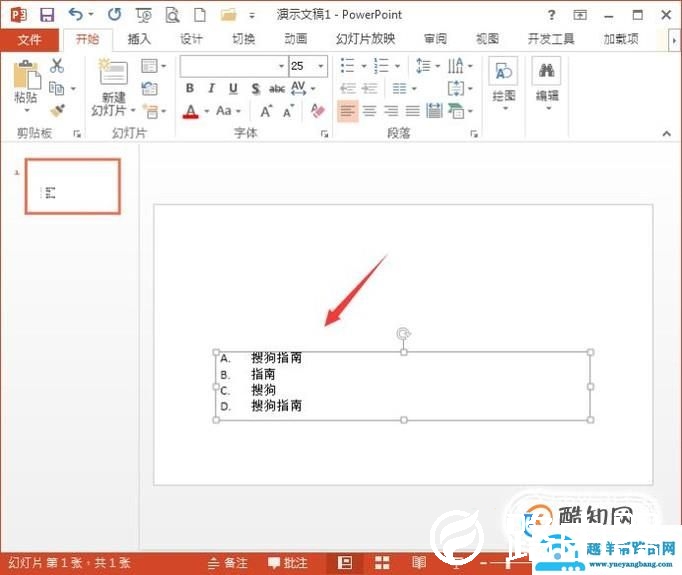The width and height of the screenshot is (682, 575).
Task: Toggle Italic formatting
Action: click(x=211, y=89)
